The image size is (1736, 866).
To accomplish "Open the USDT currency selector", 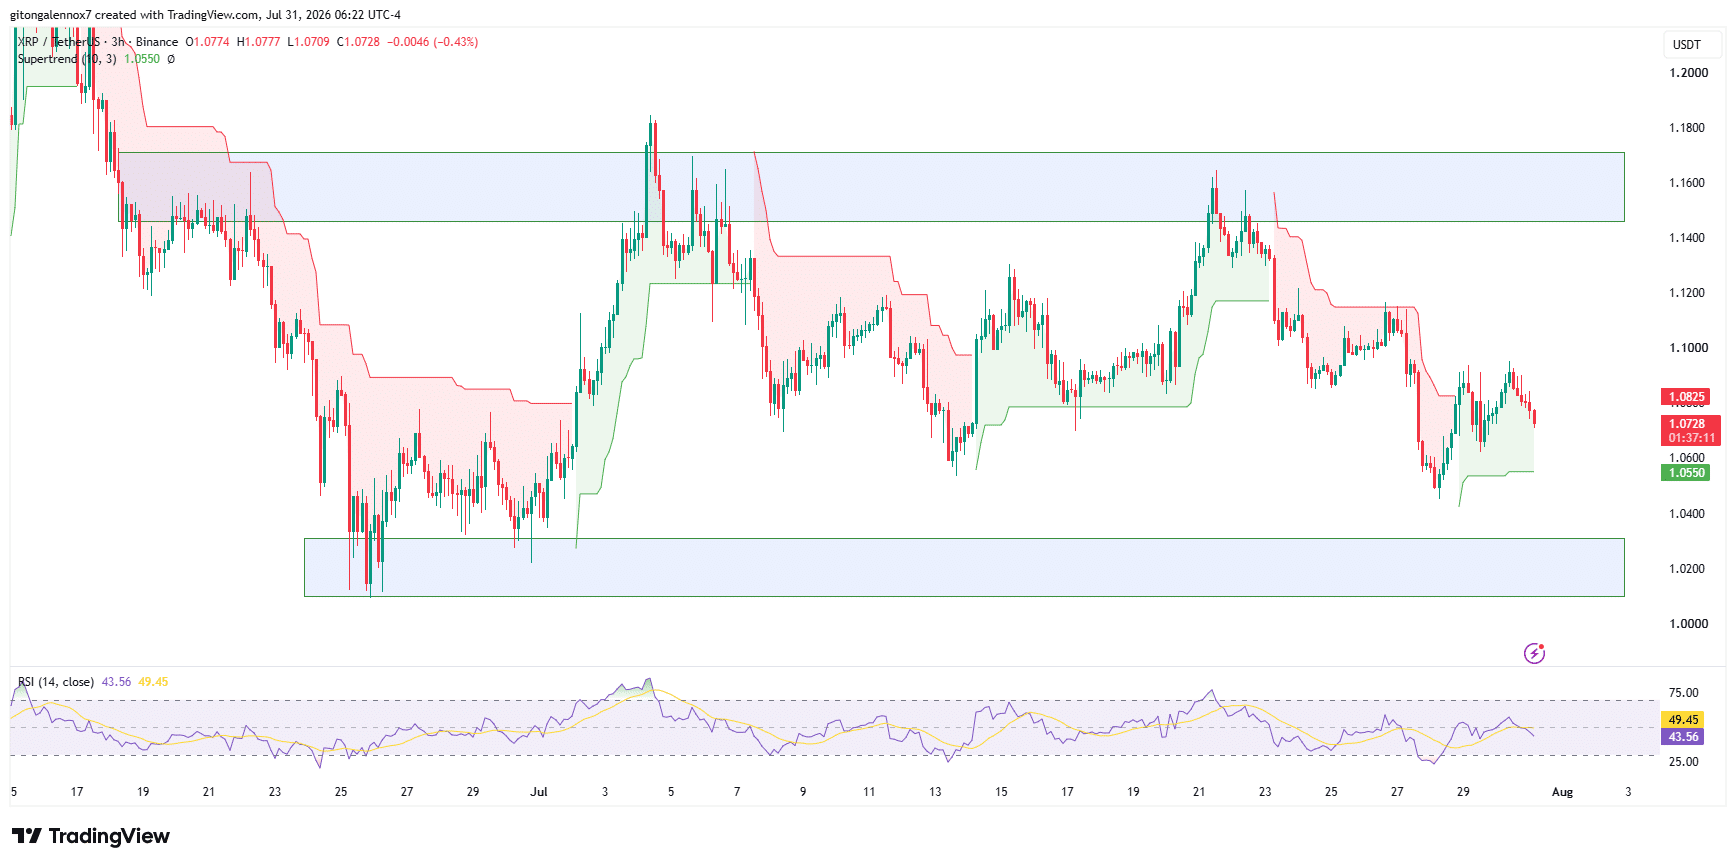I will [x=1687, y=44].
